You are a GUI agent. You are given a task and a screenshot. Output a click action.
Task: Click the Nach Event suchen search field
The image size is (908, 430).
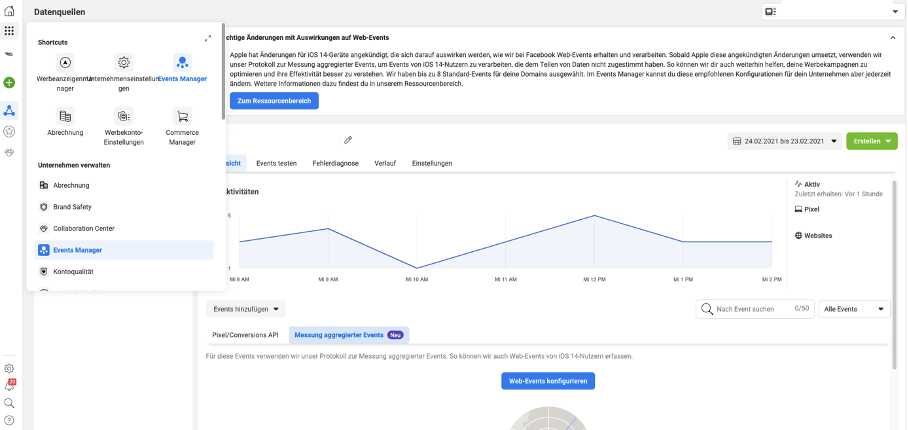pyautogui.click(x=750, y=309)
